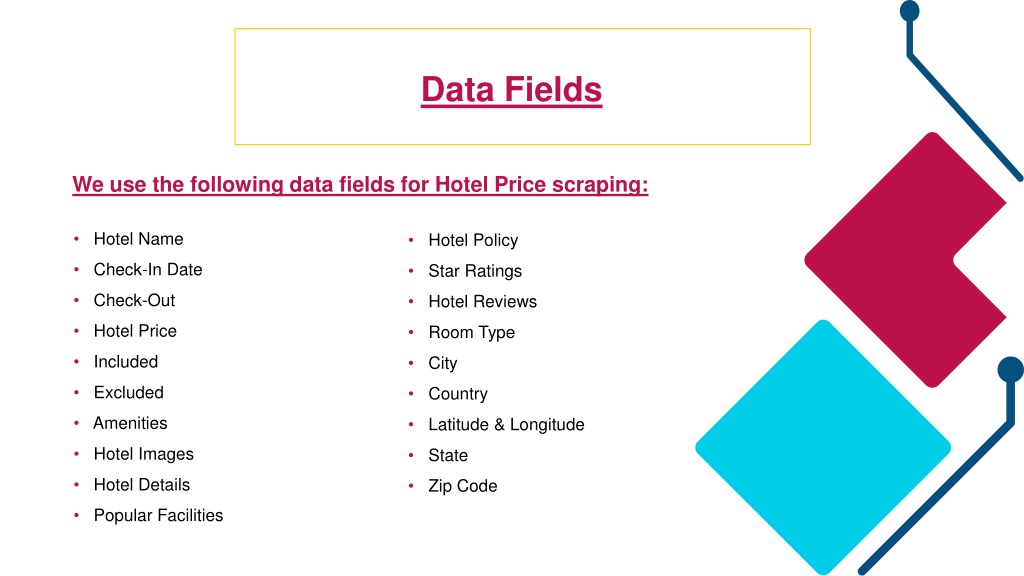Click the Data Fields title heading

(511, 89)
